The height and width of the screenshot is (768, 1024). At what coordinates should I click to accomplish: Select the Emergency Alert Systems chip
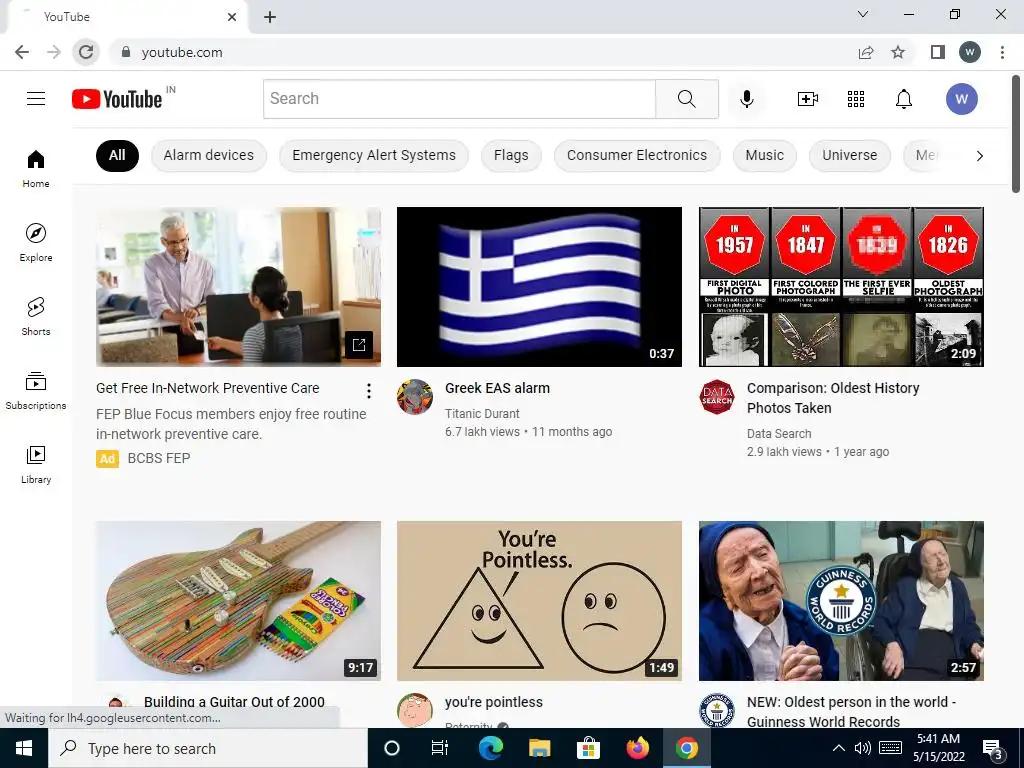click(374, 155)
